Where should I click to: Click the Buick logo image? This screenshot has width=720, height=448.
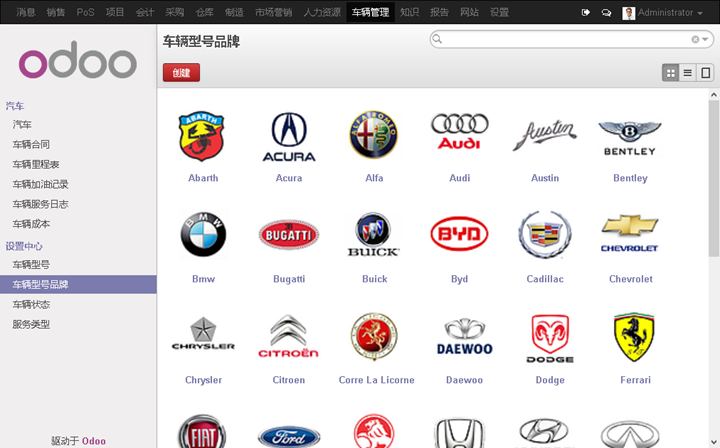[373, 235]
